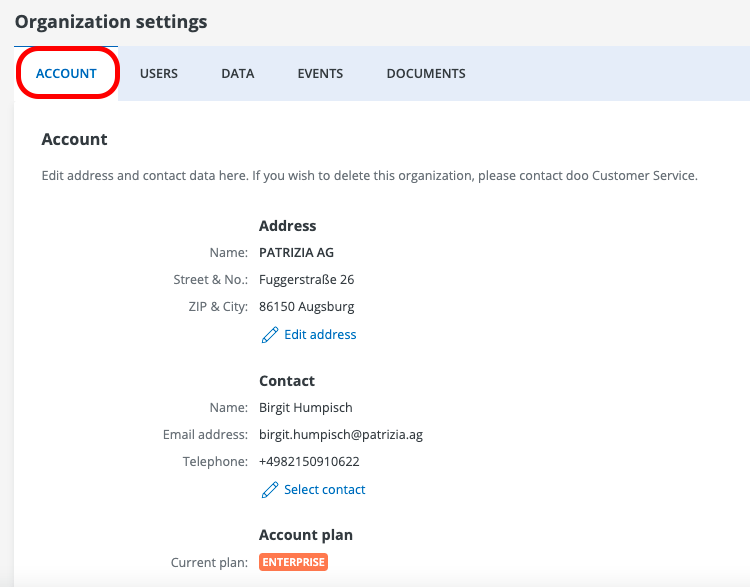Viewport: 750px width, 587px height.
Task: Open the ACCOUNT tab
Action: point(66,74)
